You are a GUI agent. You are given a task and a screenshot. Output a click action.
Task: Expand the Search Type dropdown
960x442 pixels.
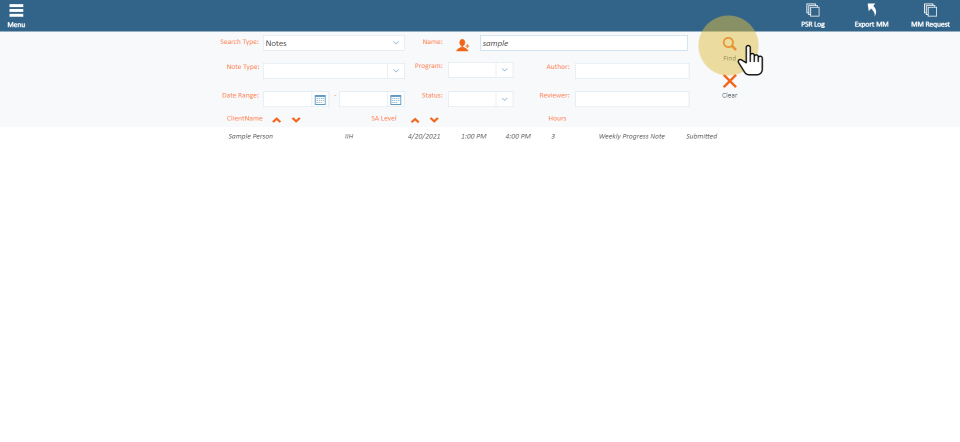pyautogui.click(x=396, y=43)
